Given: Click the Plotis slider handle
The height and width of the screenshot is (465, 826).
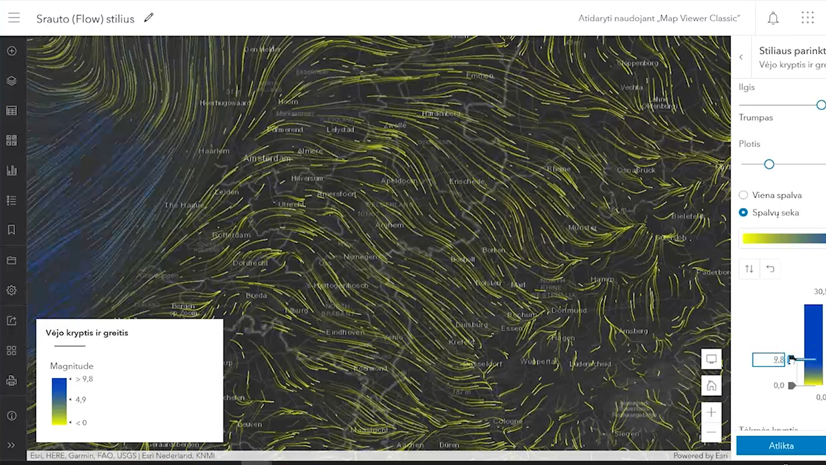Looking at the screenshot, I should point(769,164).
